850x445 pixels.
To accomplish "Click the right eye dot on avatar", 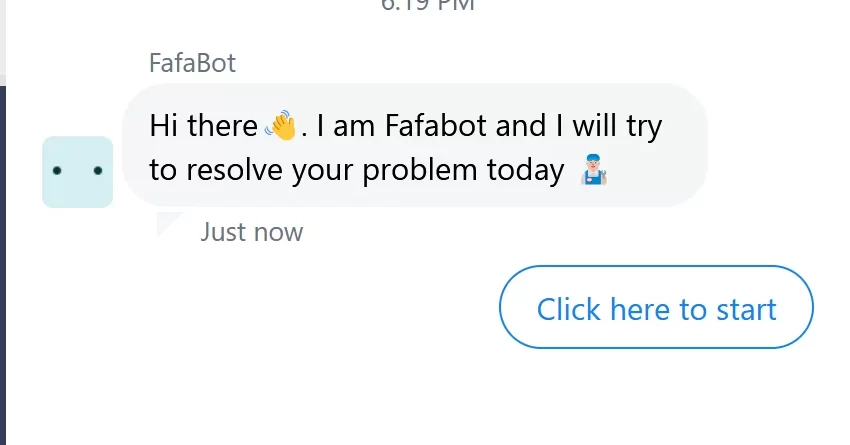I will pos(98,171).
